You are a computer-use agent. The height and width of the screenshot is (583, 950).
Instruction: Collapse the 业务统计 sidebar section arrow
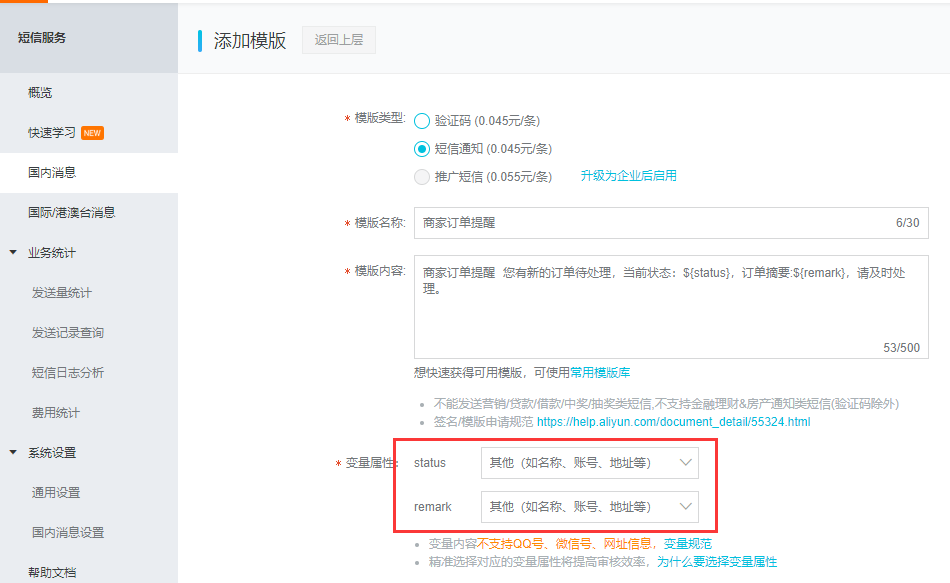[x=13, y=253]
